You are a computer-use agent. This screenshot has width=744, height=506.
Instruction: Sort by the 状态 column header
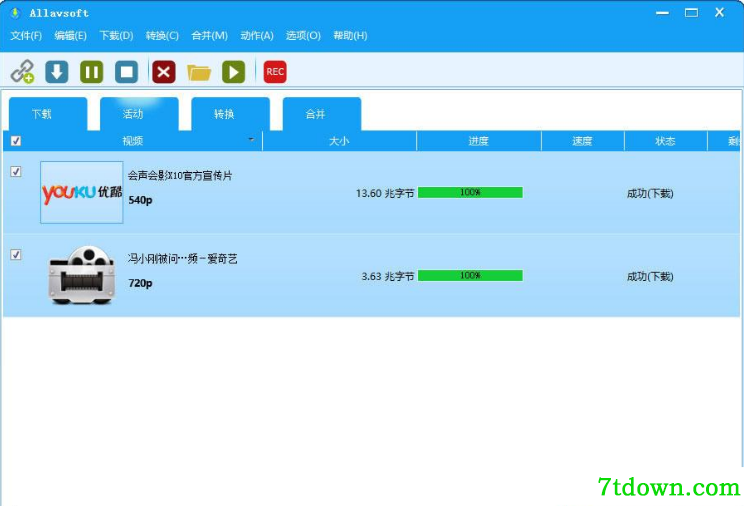tap(665, 141)
